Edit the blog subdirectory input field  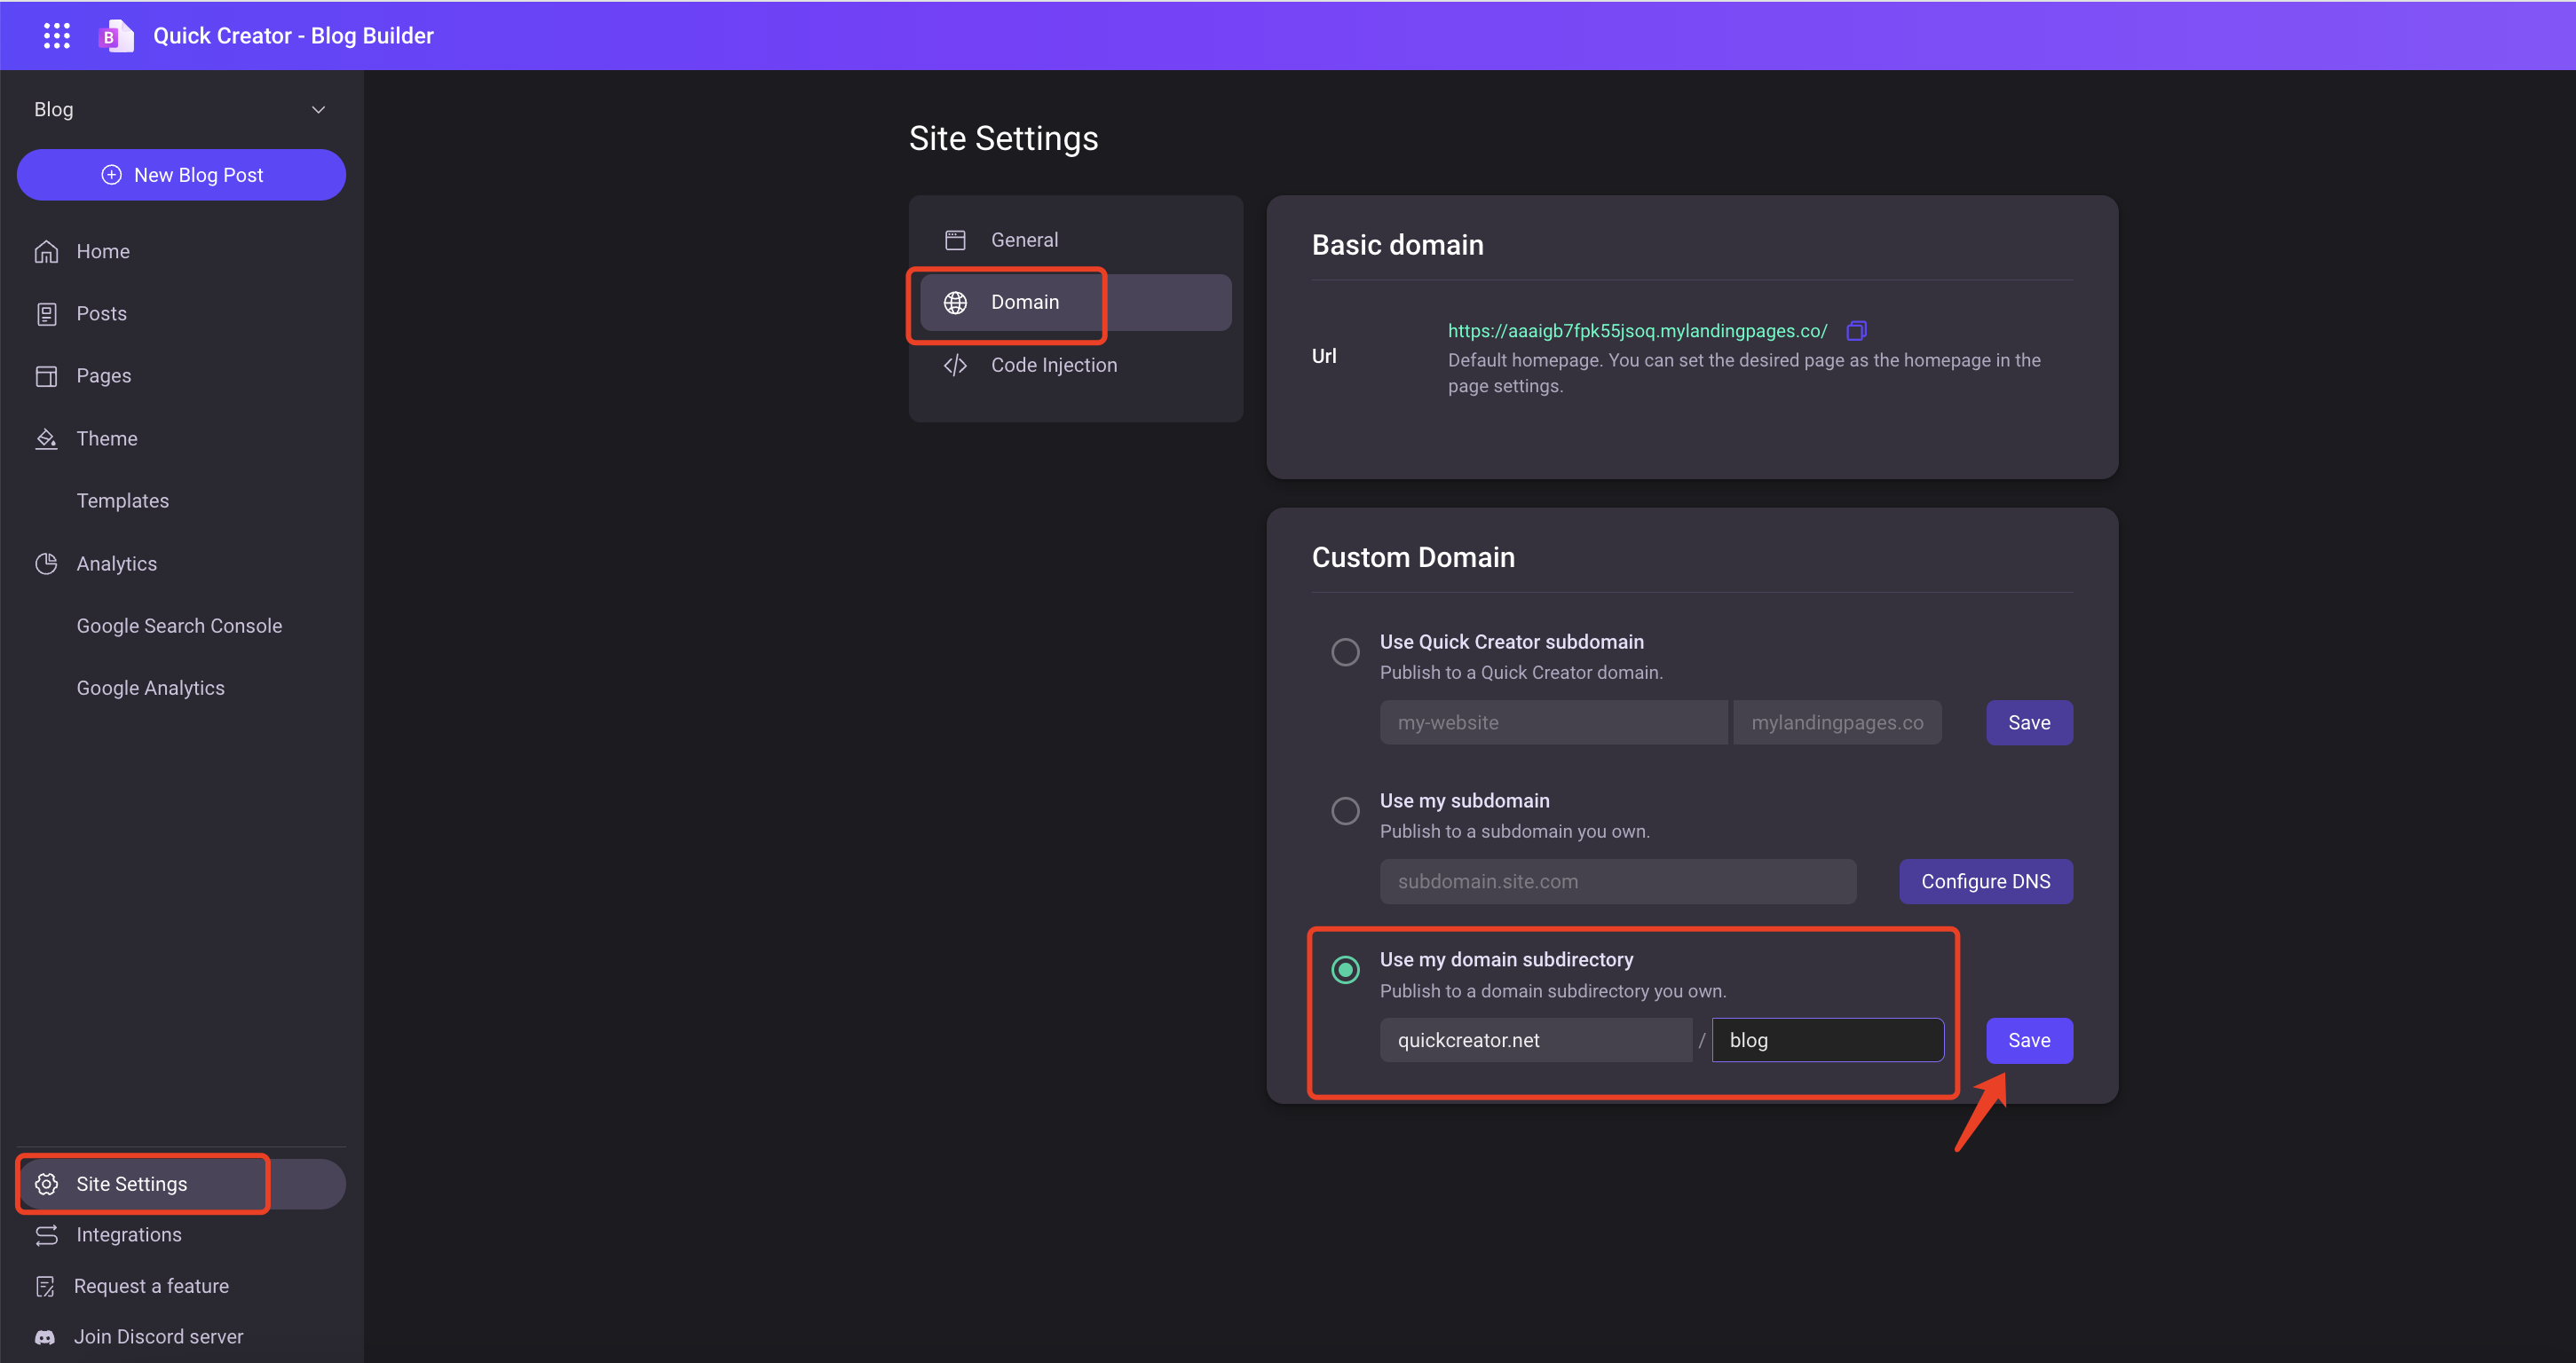1827,1039
